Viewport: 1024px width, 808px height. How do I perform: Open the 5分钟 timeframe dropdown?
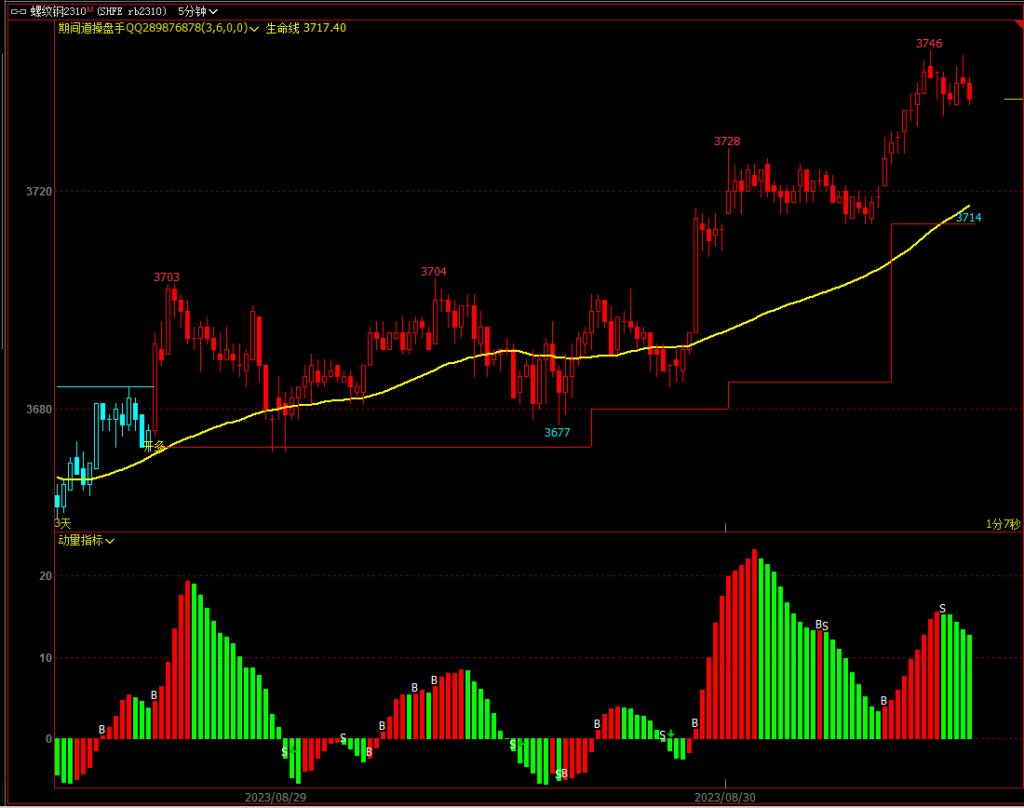pos(197,11)
